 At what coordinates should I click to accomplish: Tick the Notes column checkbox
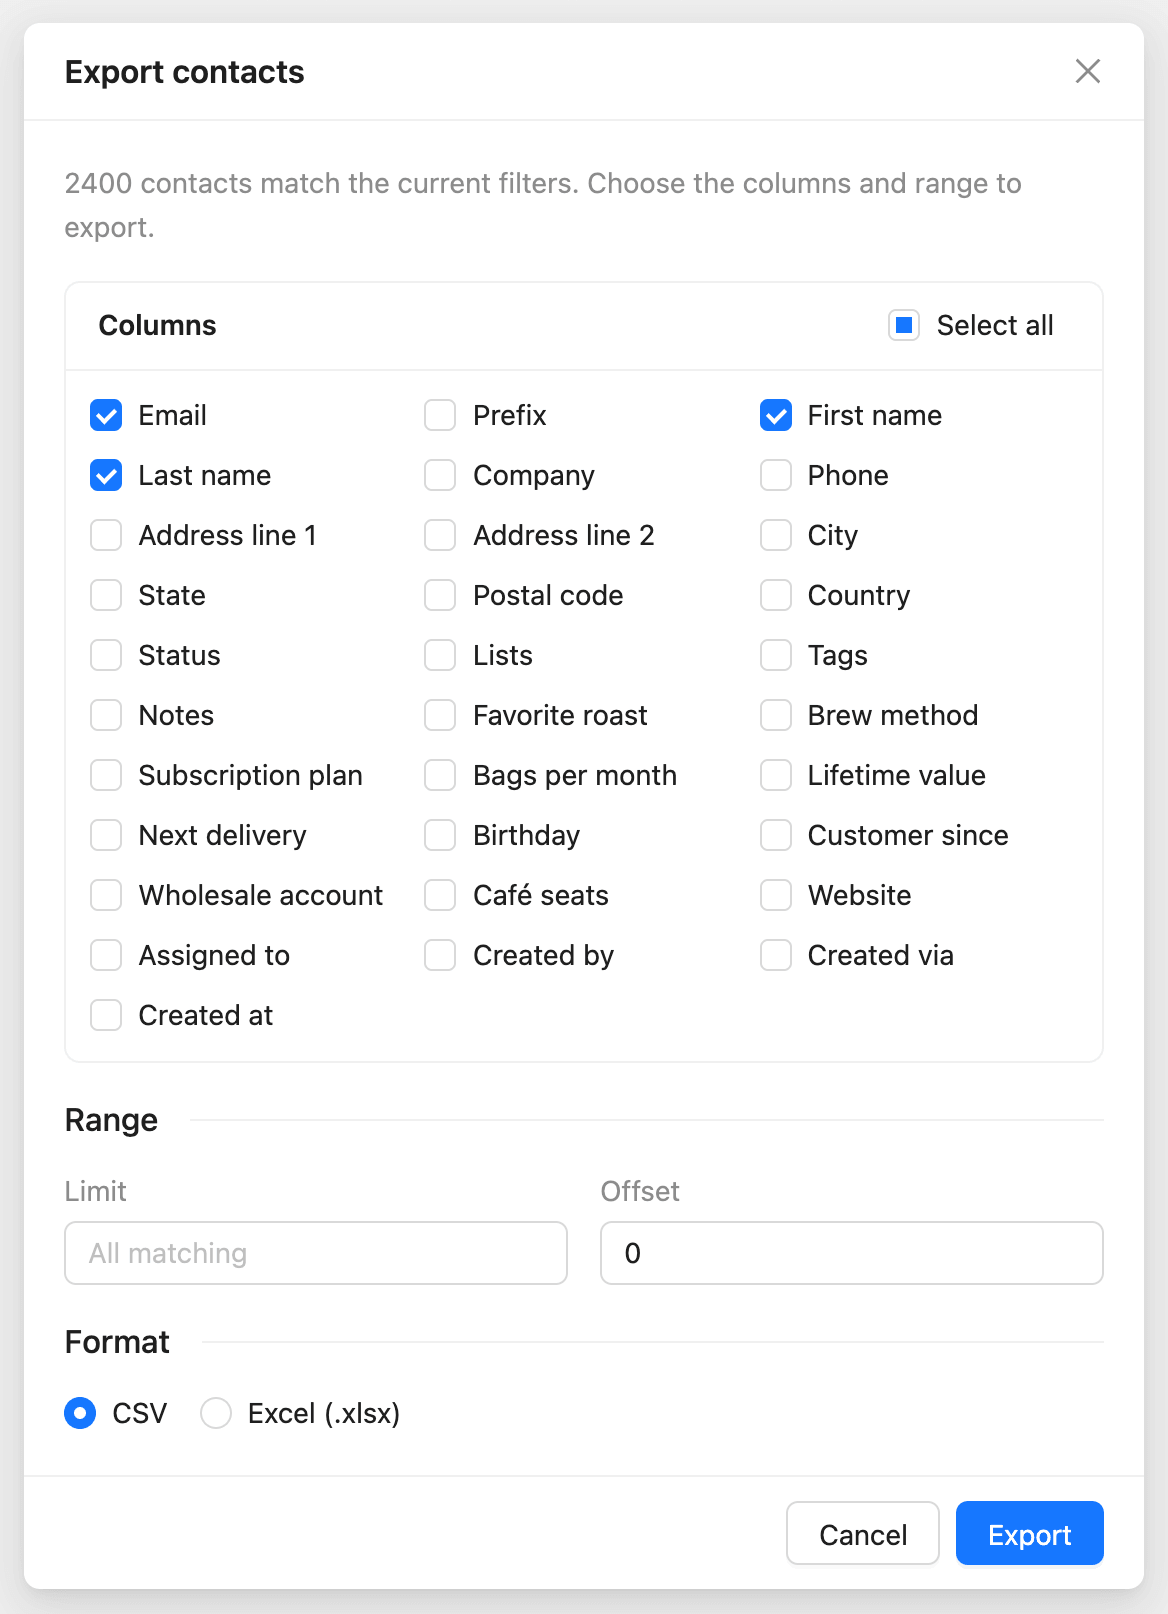click(106, 715)
